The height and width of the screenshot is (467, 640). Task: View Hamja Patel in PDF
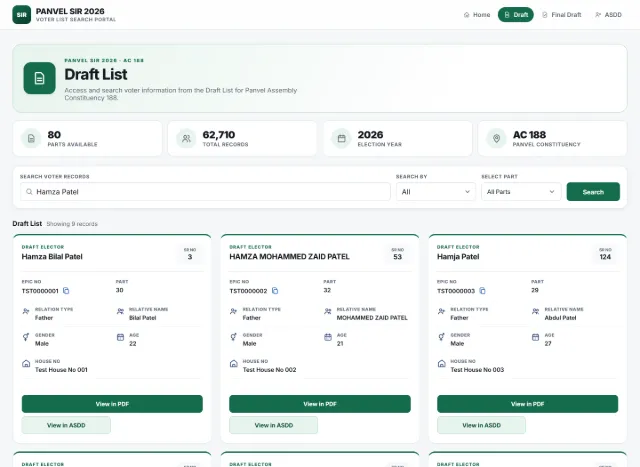527,404
